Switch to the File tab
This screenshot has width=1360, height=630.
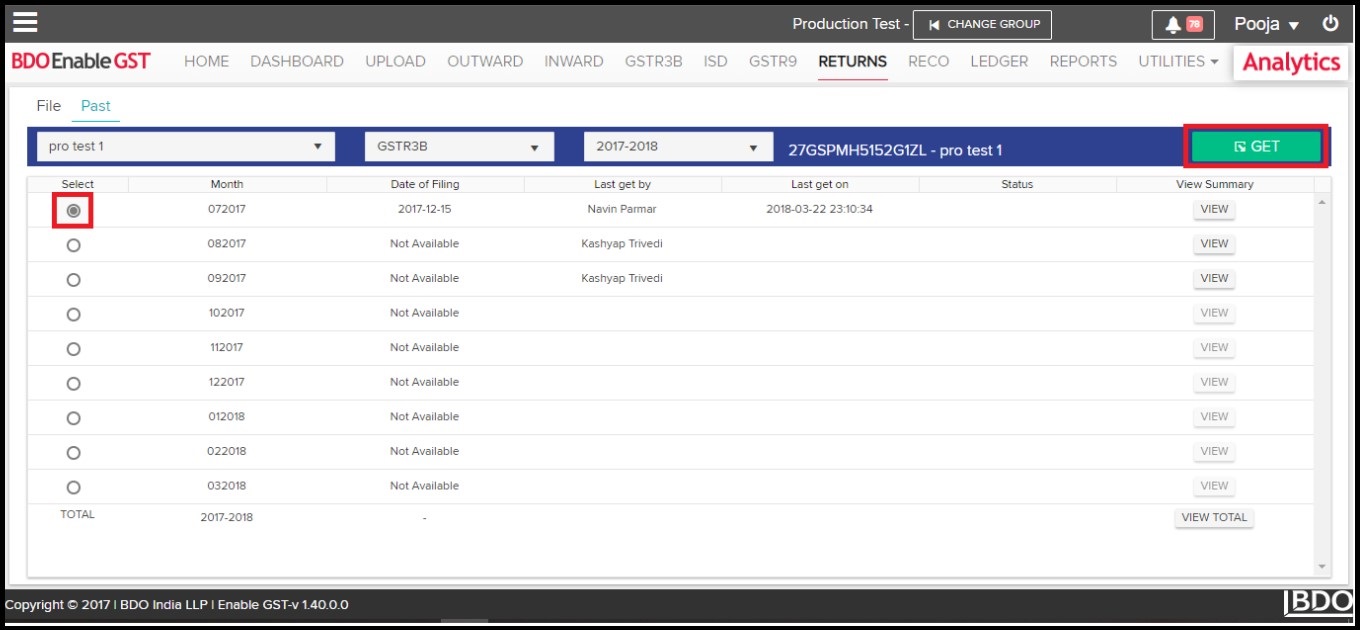[x=49, y=106]
